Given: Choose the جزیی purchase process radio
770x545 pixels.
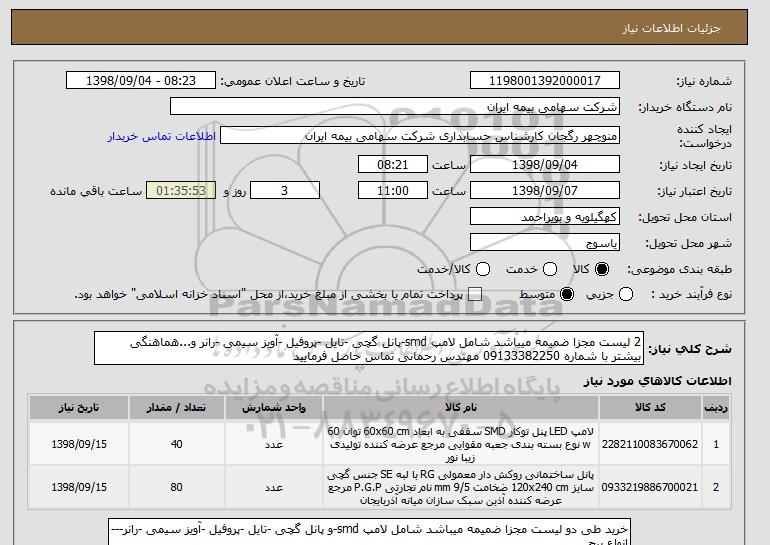Looking at the screenshot, I should [x=626, y=294].
